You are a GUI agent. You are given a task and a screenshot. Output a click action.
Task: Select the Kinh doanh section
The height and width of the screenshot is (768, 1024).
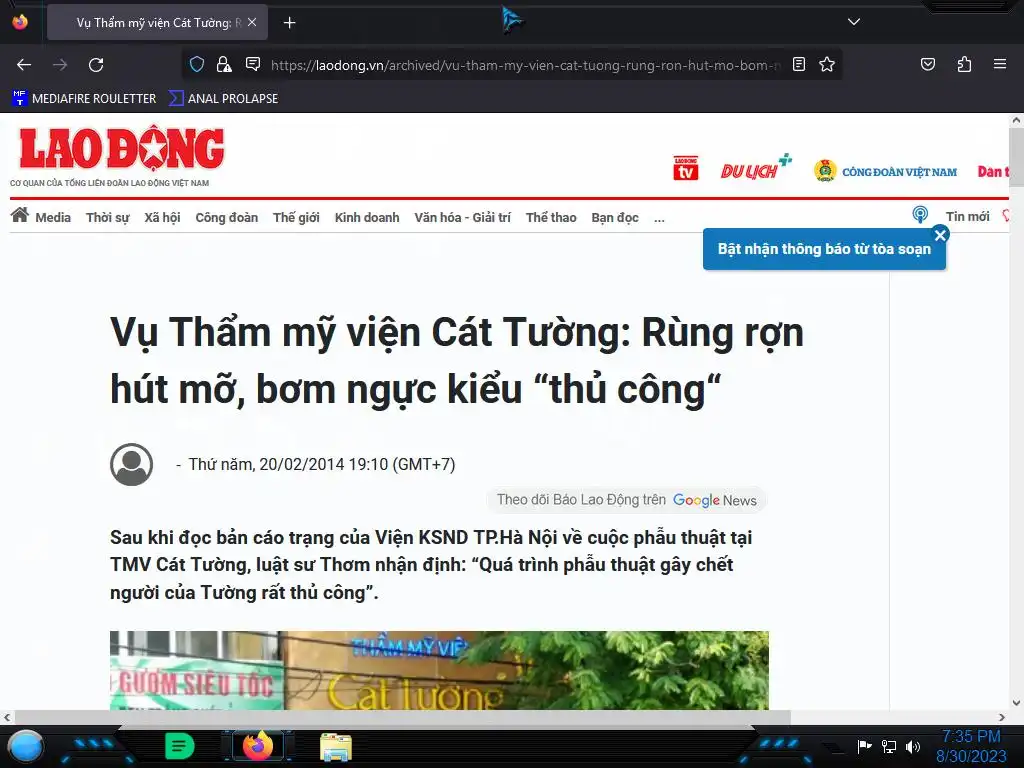click(x=367, y=217)
